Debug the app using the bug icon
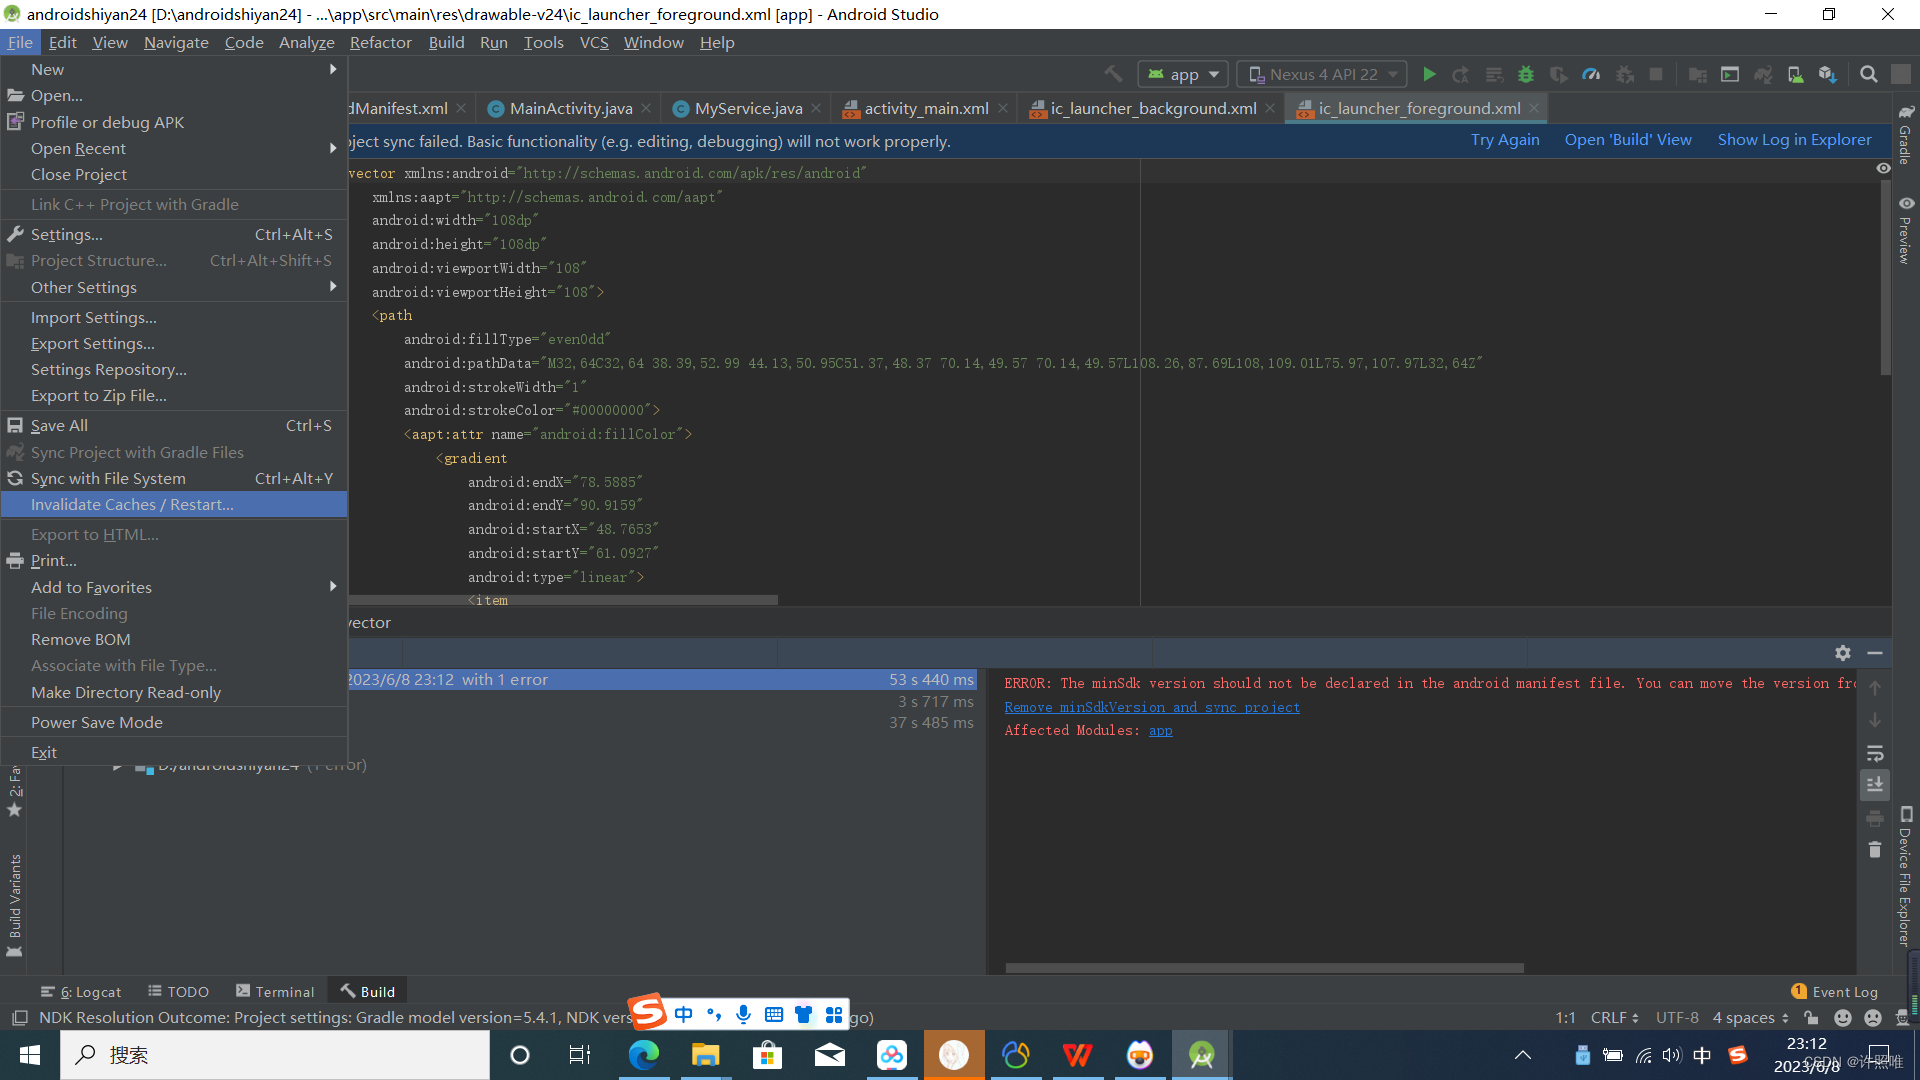The height and width of the screenshot is (1080, 1920). pyautogui.click(x=1524, y=74)
